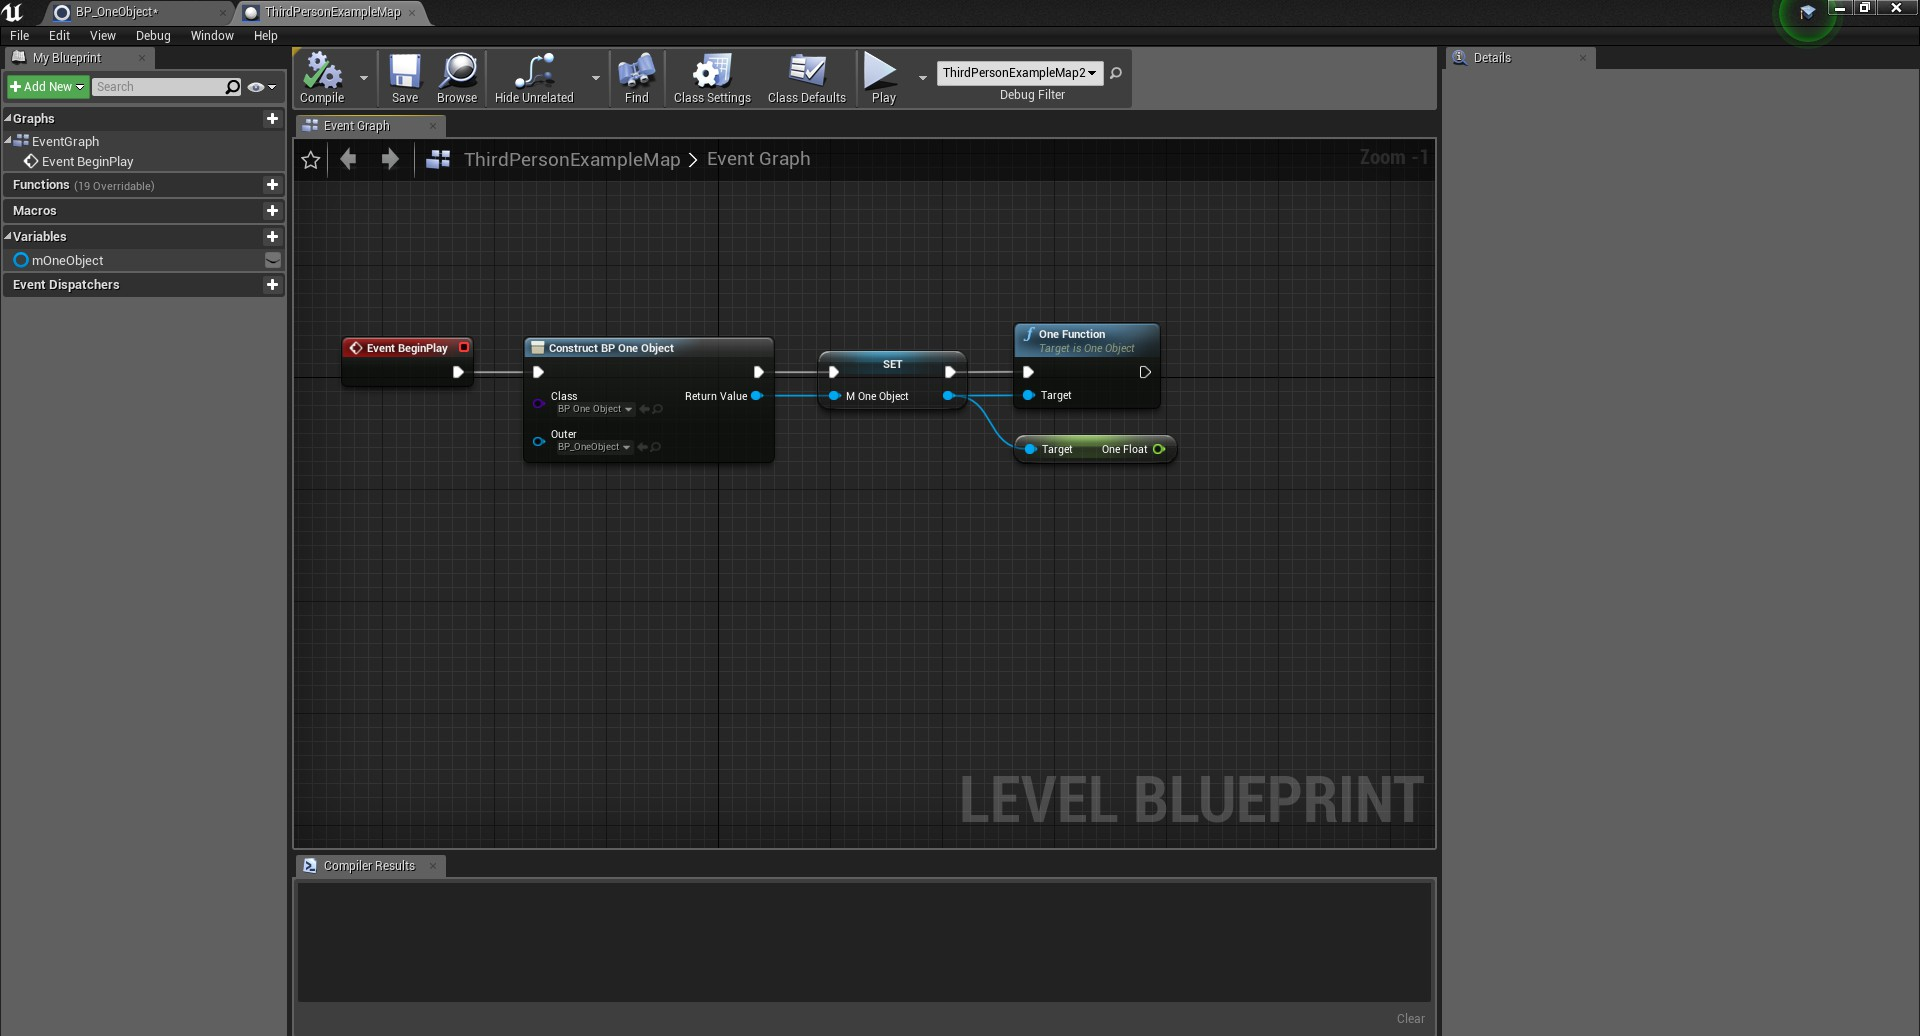This screenshot has height=1036, width=1920.
Task: Compile the blueprint
Action: (322, 78)
